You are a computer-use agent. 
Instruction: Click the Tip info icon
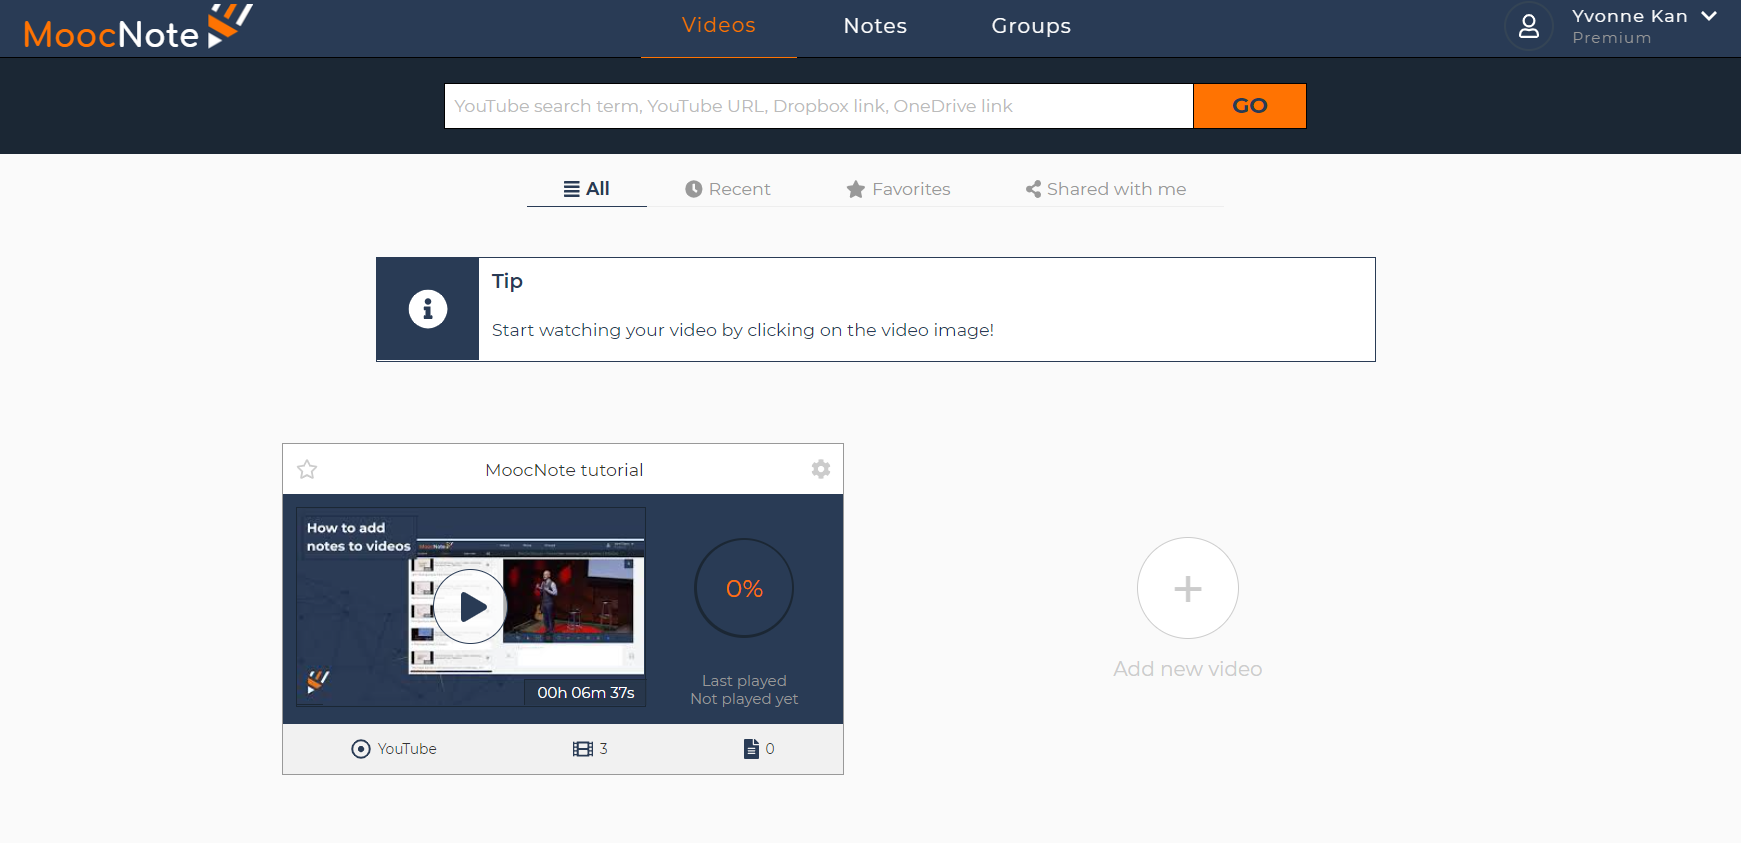[x=427, y=309]
